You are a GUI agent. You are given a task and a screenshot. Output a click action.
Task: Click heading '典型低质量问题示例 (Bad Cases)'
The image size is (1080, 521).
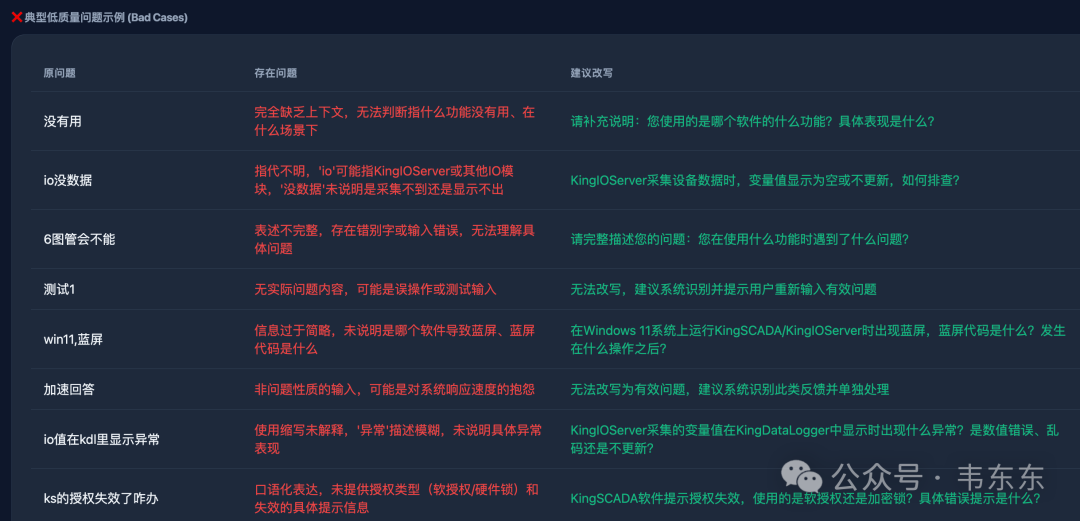(x=106, y=17)
